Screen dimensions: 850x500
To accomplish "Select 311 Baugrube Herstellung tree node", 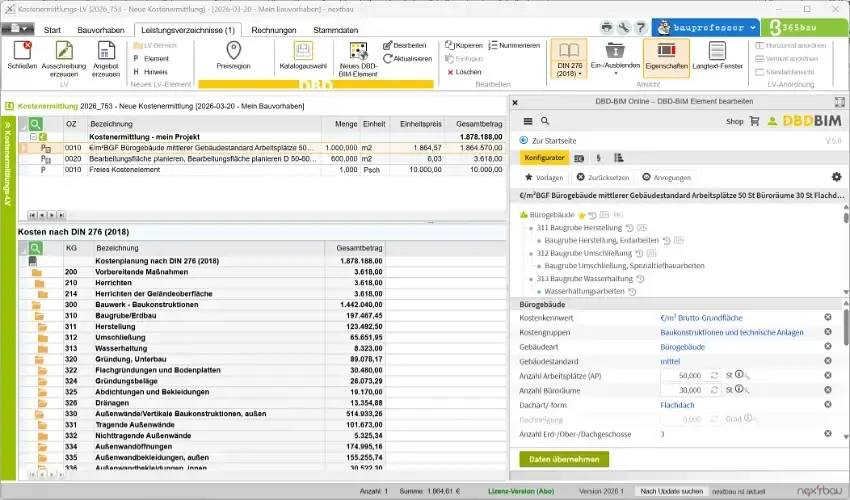I will (x=579, y=228).
